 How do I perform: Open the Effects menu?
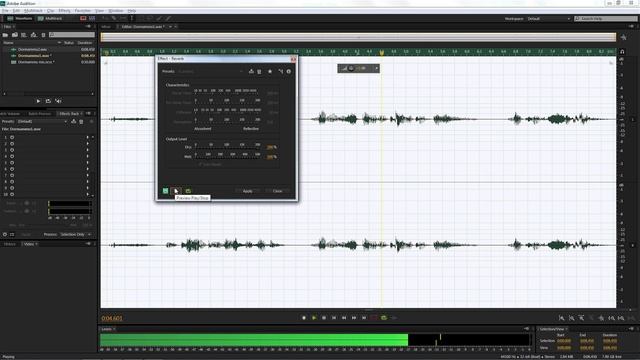tap(64, 11)
